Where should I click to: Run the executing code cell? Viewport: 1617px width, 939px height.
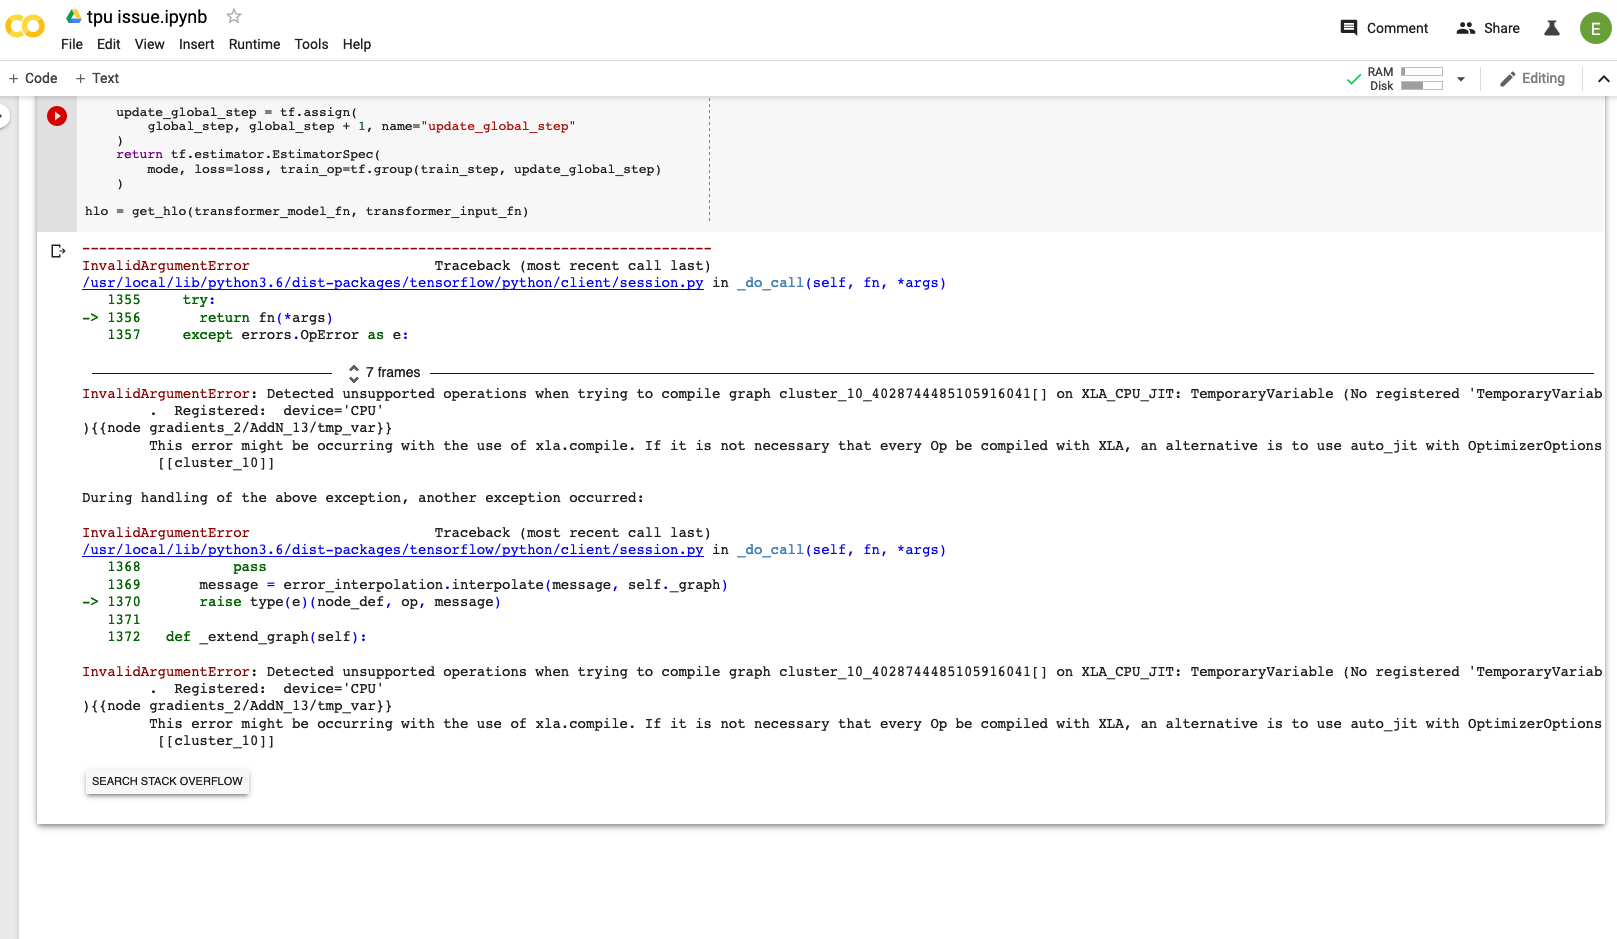point(57,116)
